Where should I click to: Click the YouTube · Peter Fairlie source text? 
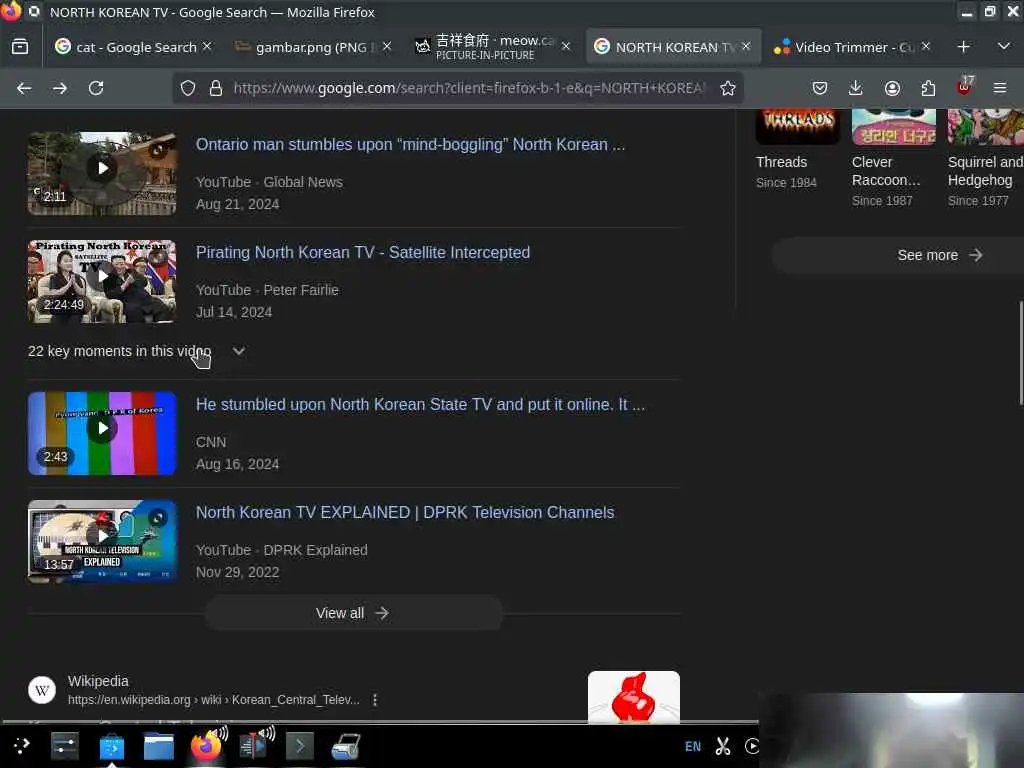(267, 290)
